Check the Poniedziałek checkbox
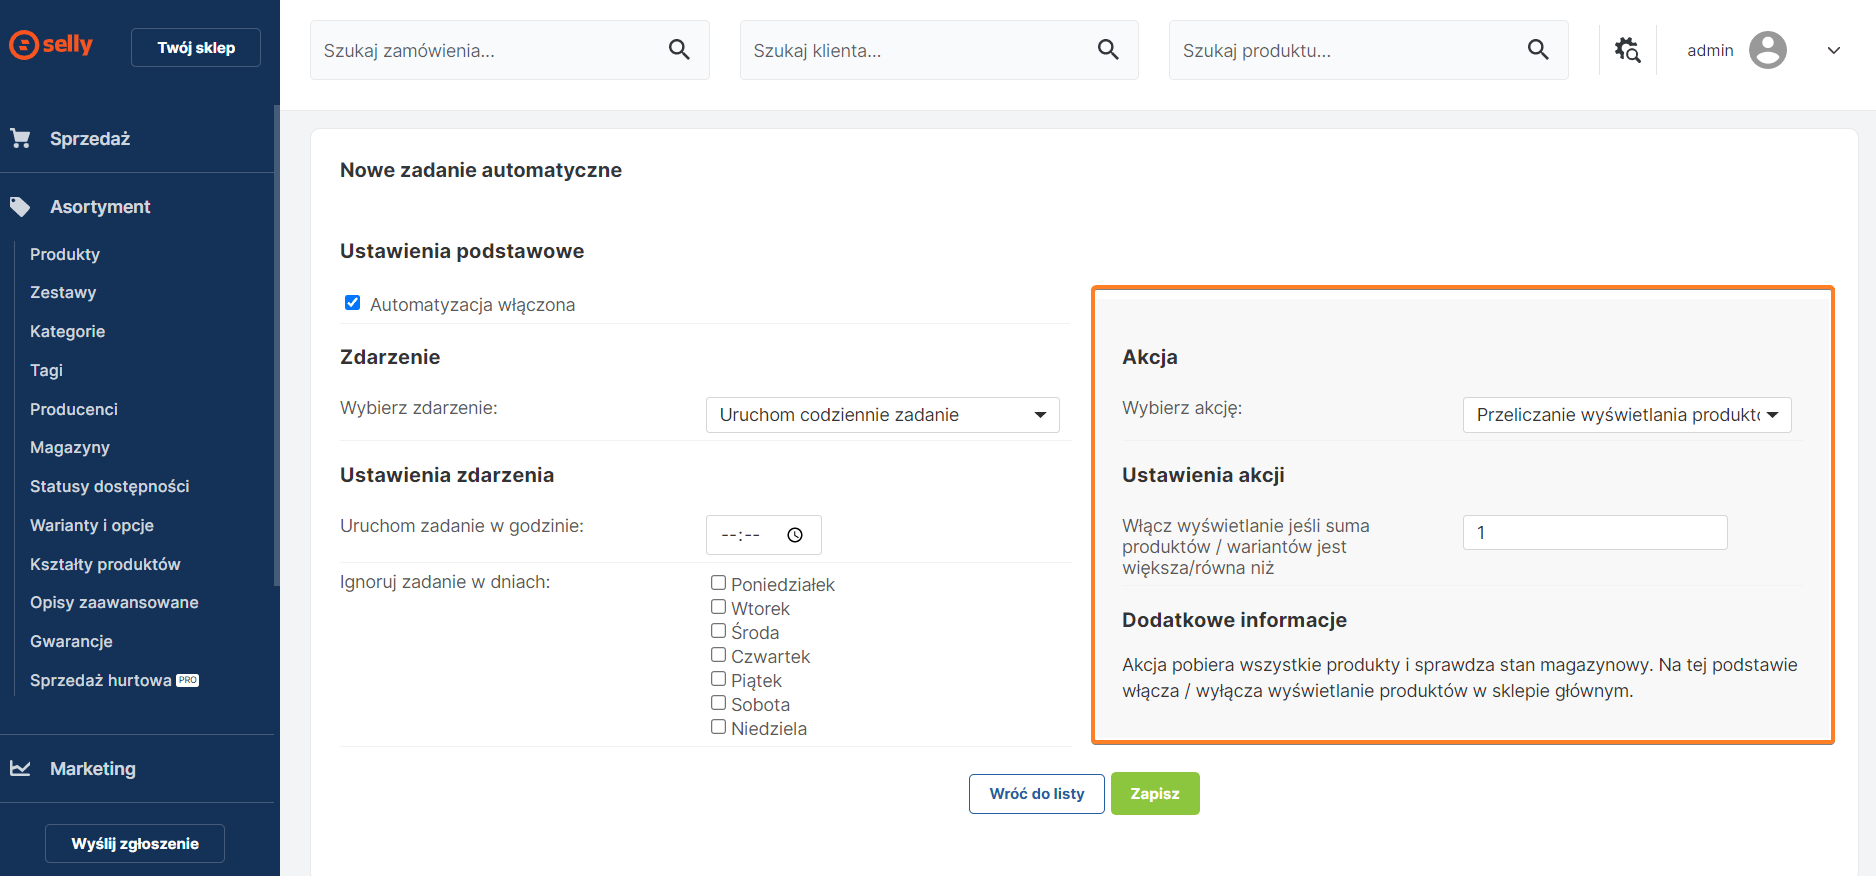 [x=718, y=583]
